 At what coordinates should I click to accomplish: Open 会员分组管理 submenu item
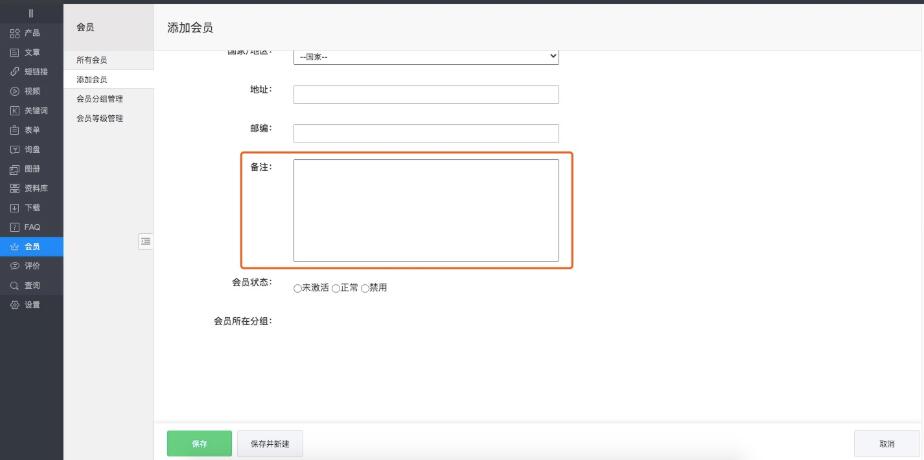tap(100, 99)
